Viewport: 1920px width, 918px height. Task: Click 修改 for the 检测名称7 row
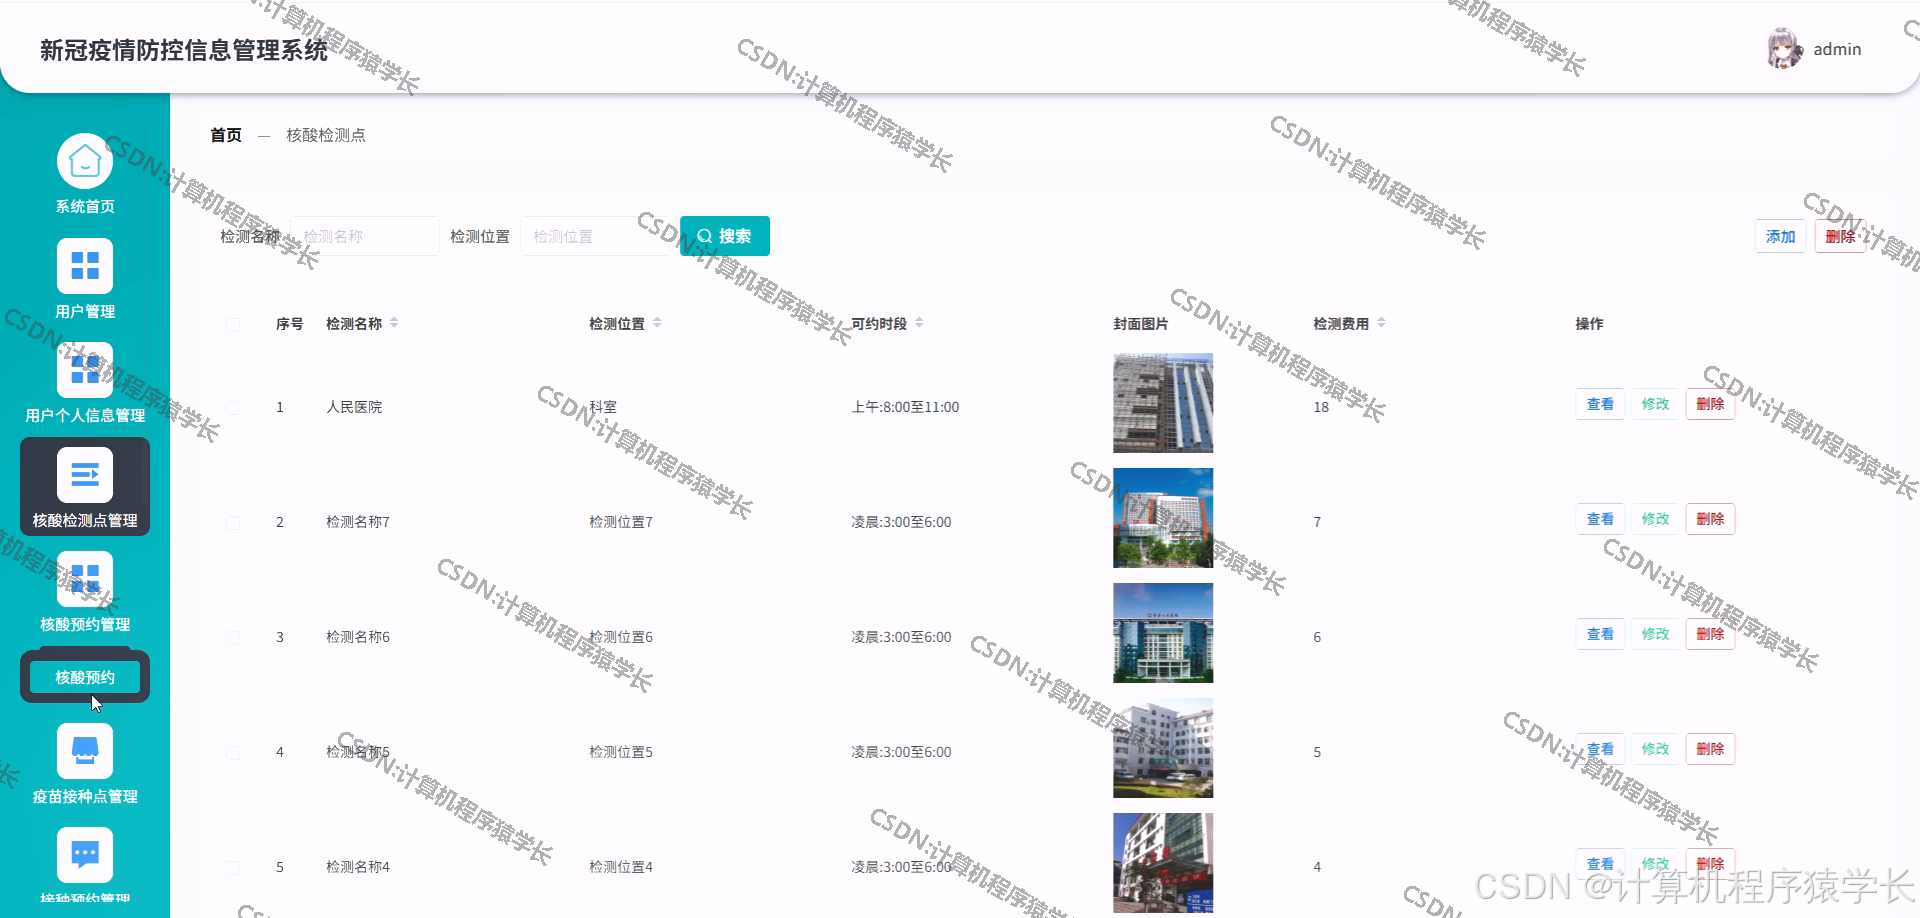1655,519
